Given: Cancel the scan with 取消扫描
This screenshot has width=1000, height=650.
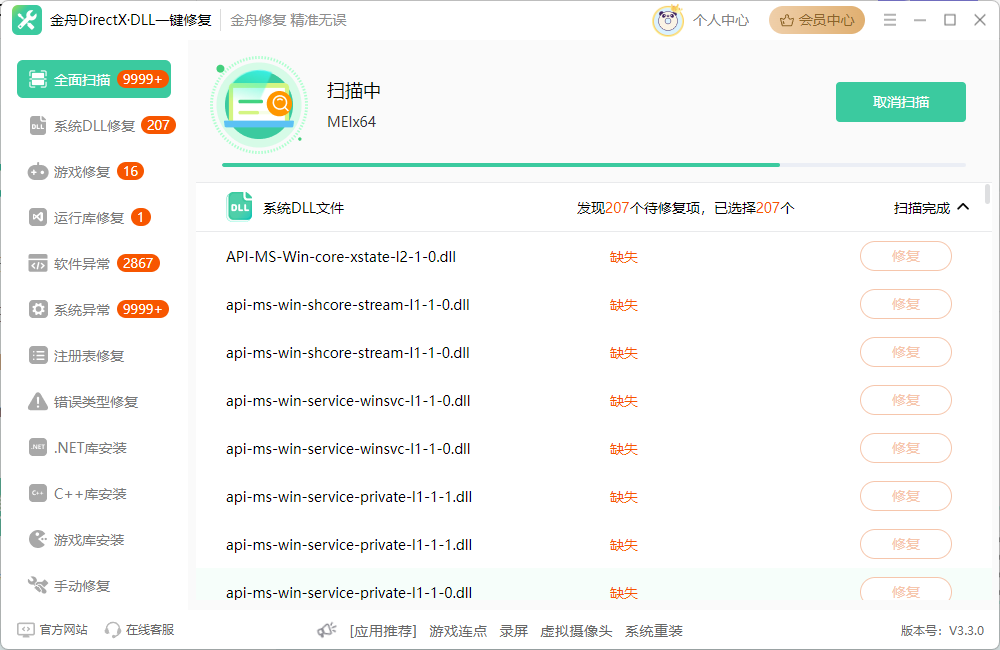Looking at the screenshot, I should pyautogui.click(x=900, y=101).
